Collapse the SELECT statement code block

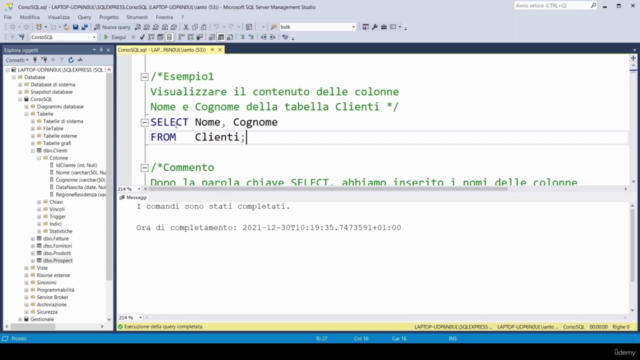coord(144,122)
